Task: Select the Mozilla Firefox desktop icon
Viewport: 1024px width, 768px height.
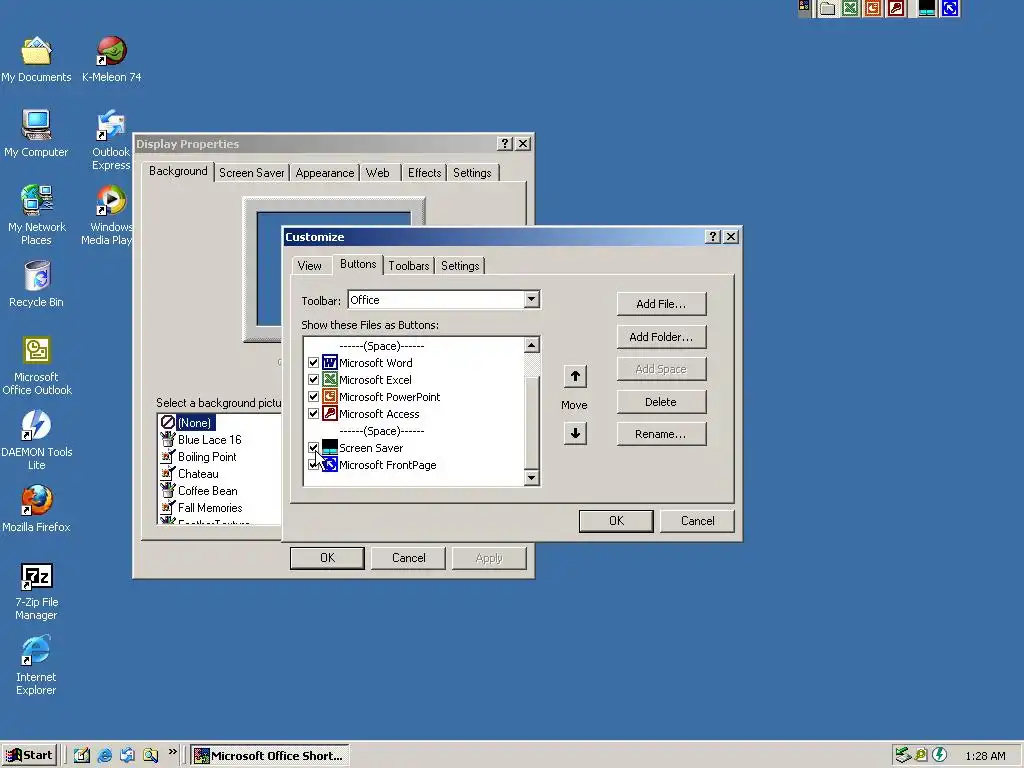Action: 37,509
